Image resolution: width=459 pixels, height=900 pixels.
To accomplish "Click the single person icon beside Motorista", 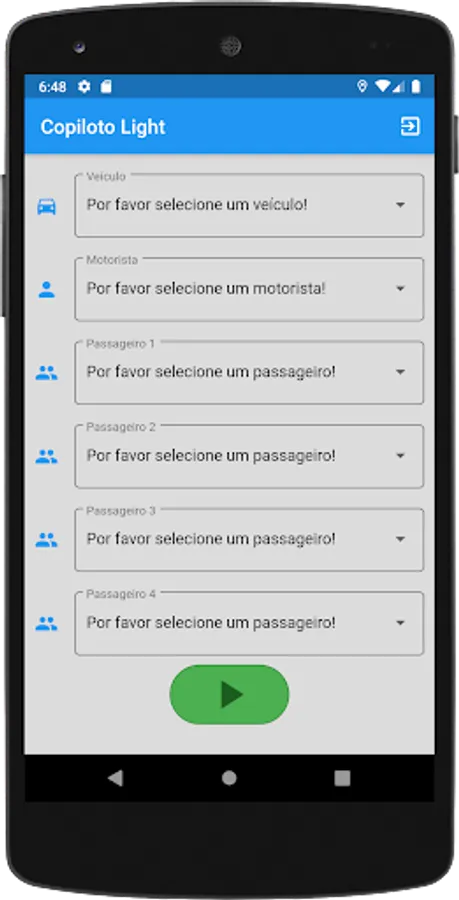I will (46, 290).
